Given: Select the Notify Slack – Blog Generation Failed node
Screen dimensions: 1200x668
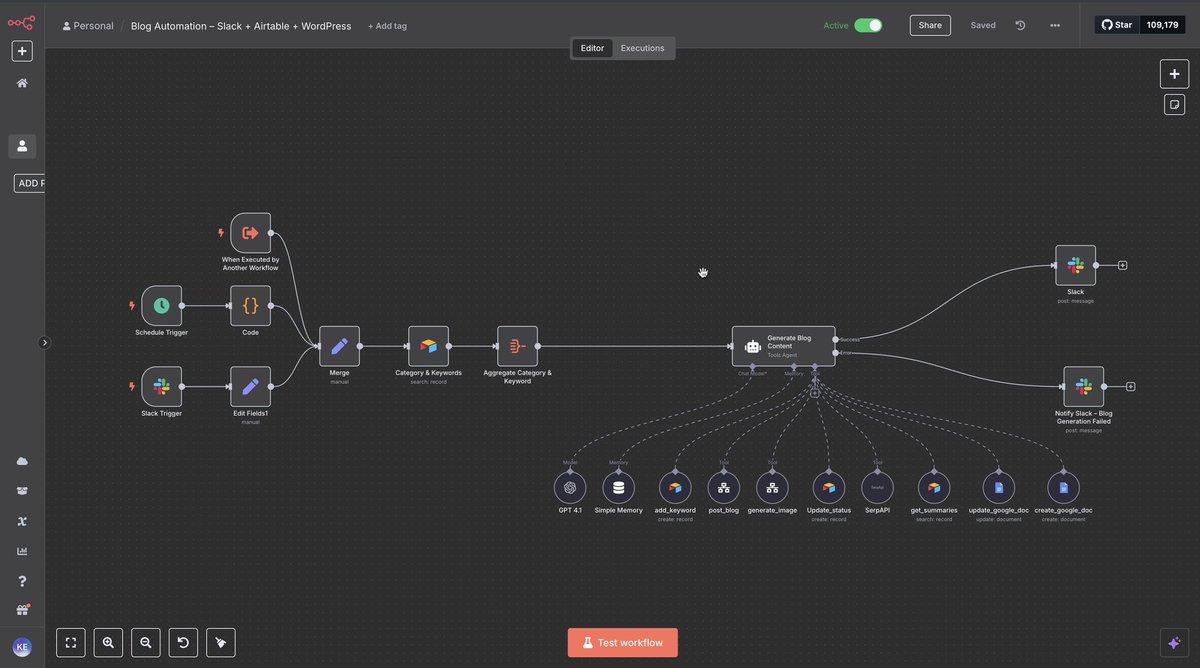Looking at the screenshot, I should pyautogui.click(x=1083, y=386).
